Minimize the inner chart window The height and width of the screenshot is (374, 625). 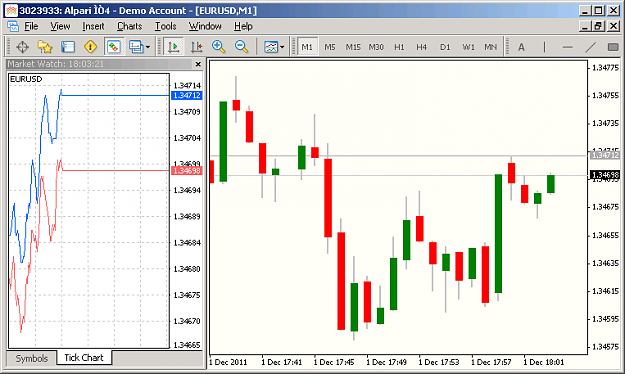(x=585, y=26)
